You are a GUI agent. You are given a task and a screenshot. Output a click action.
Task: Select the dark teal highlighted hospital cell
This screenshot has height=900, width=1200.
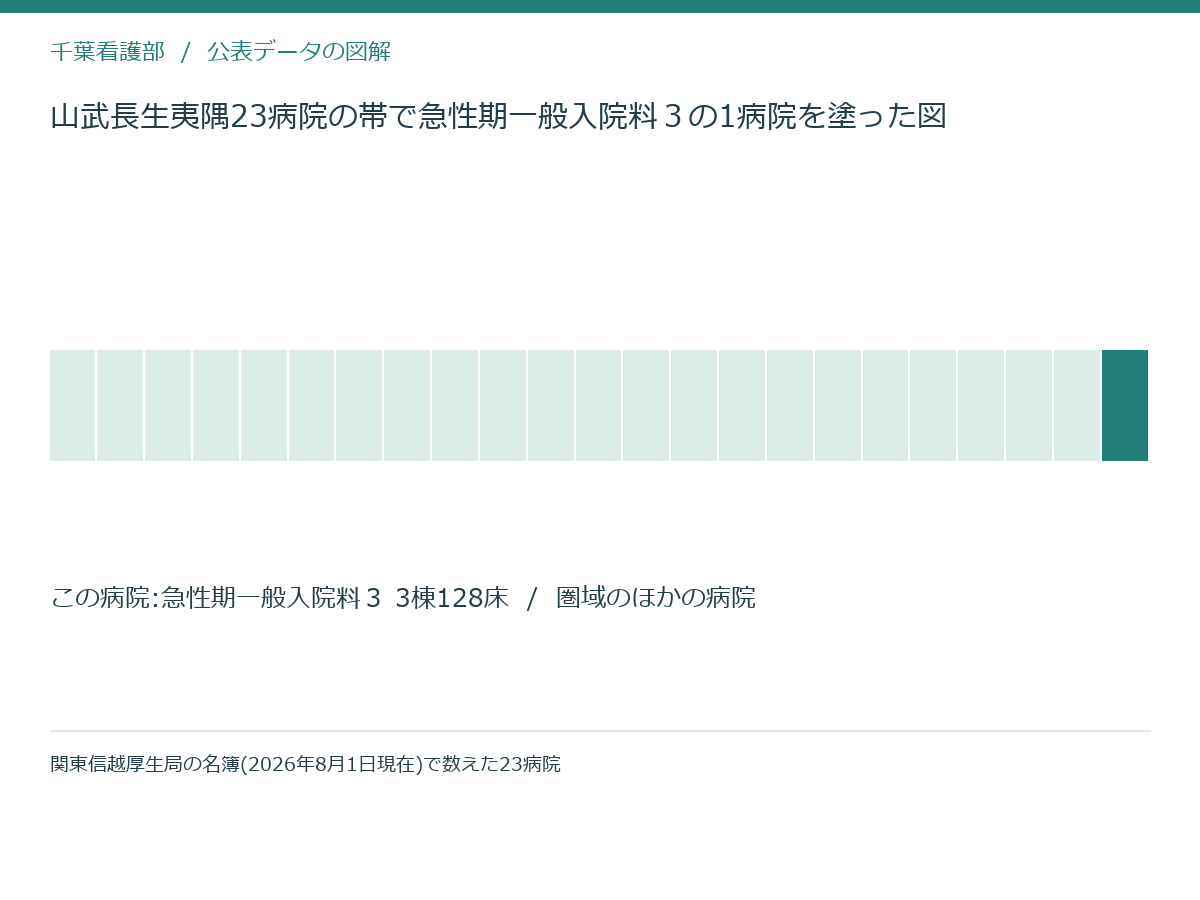(x=1125, y=405)
